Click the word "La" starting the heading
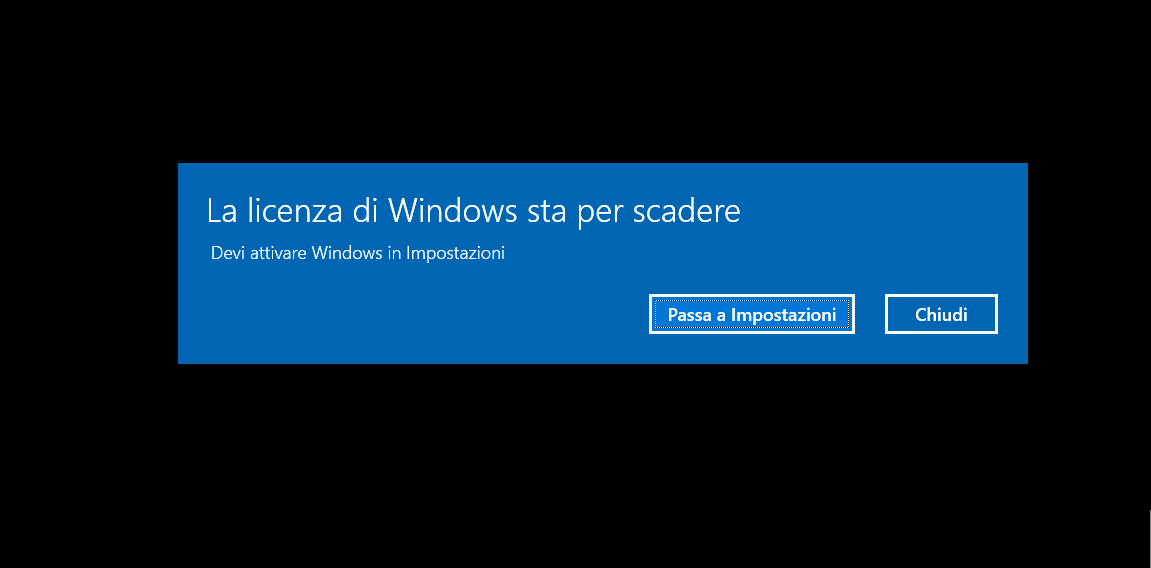The height and width of the screenshot is (568, 1151). 220,211
